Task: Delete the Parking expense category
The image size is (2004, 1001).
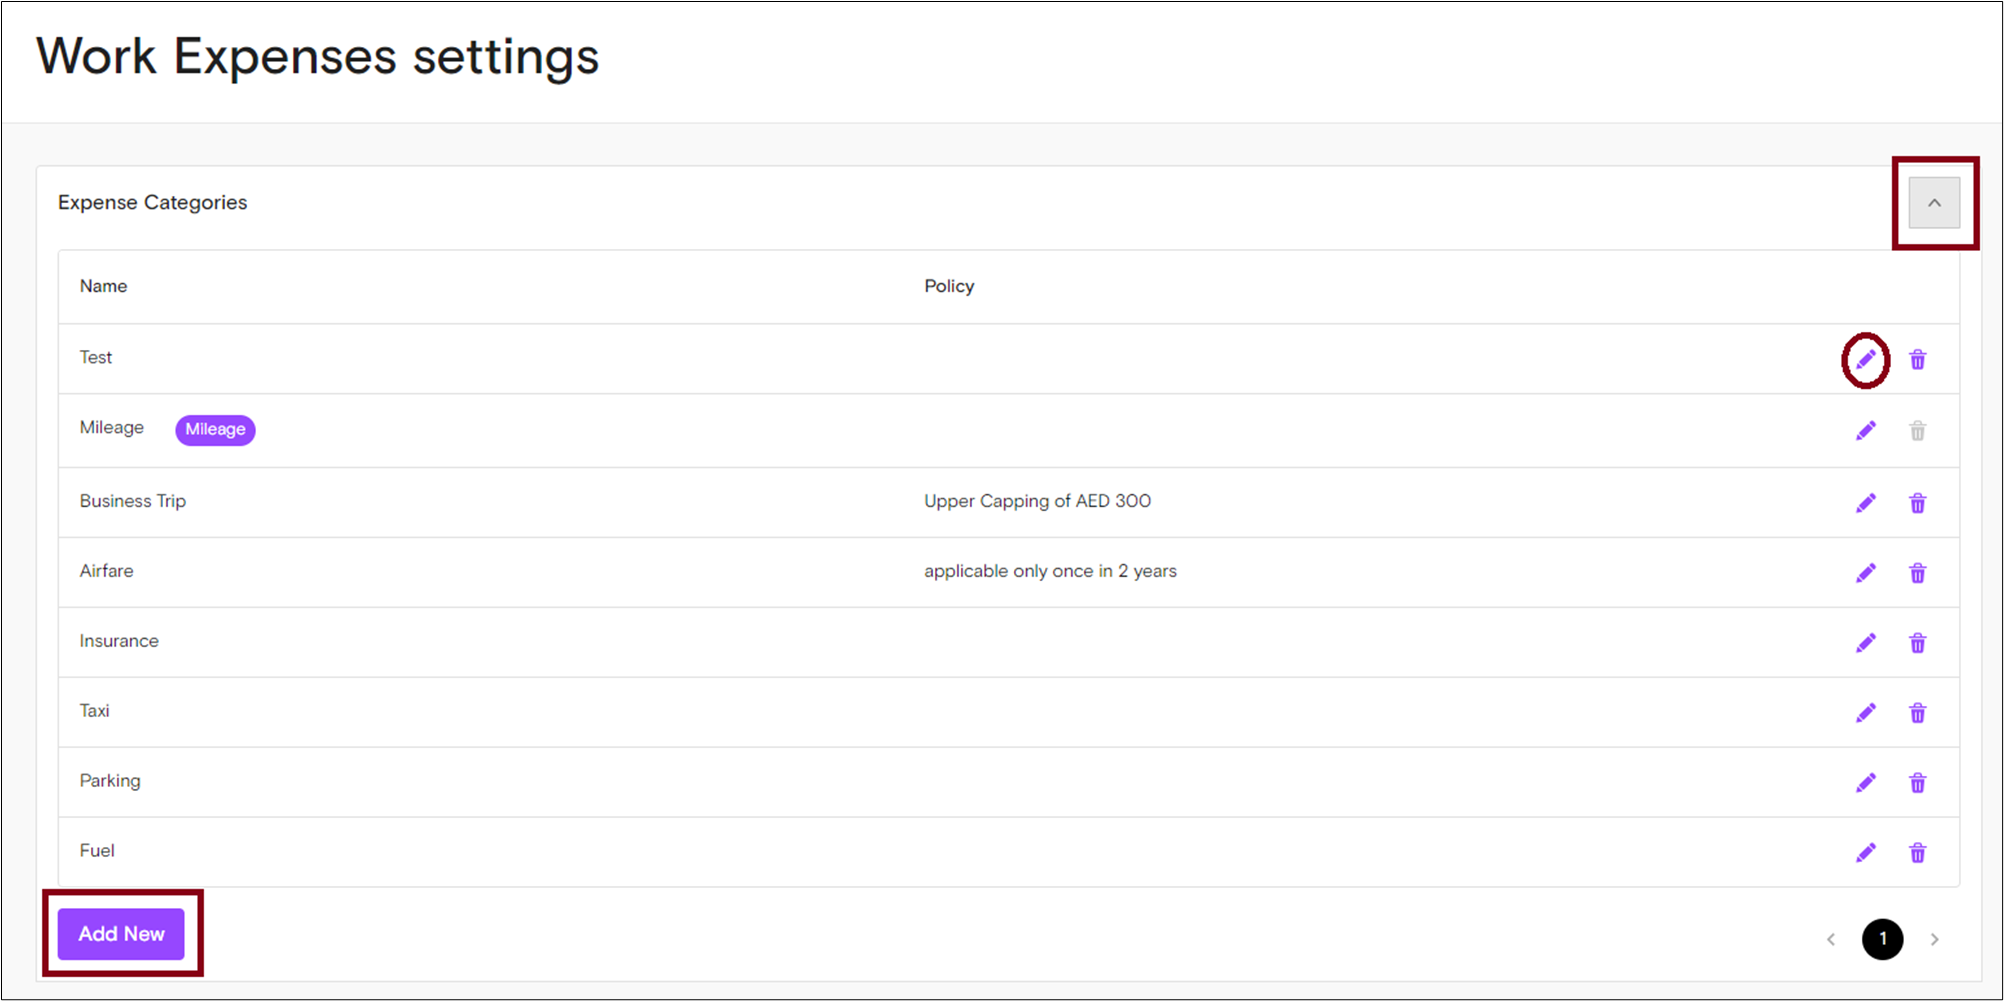Action: tap(1918, 782)
